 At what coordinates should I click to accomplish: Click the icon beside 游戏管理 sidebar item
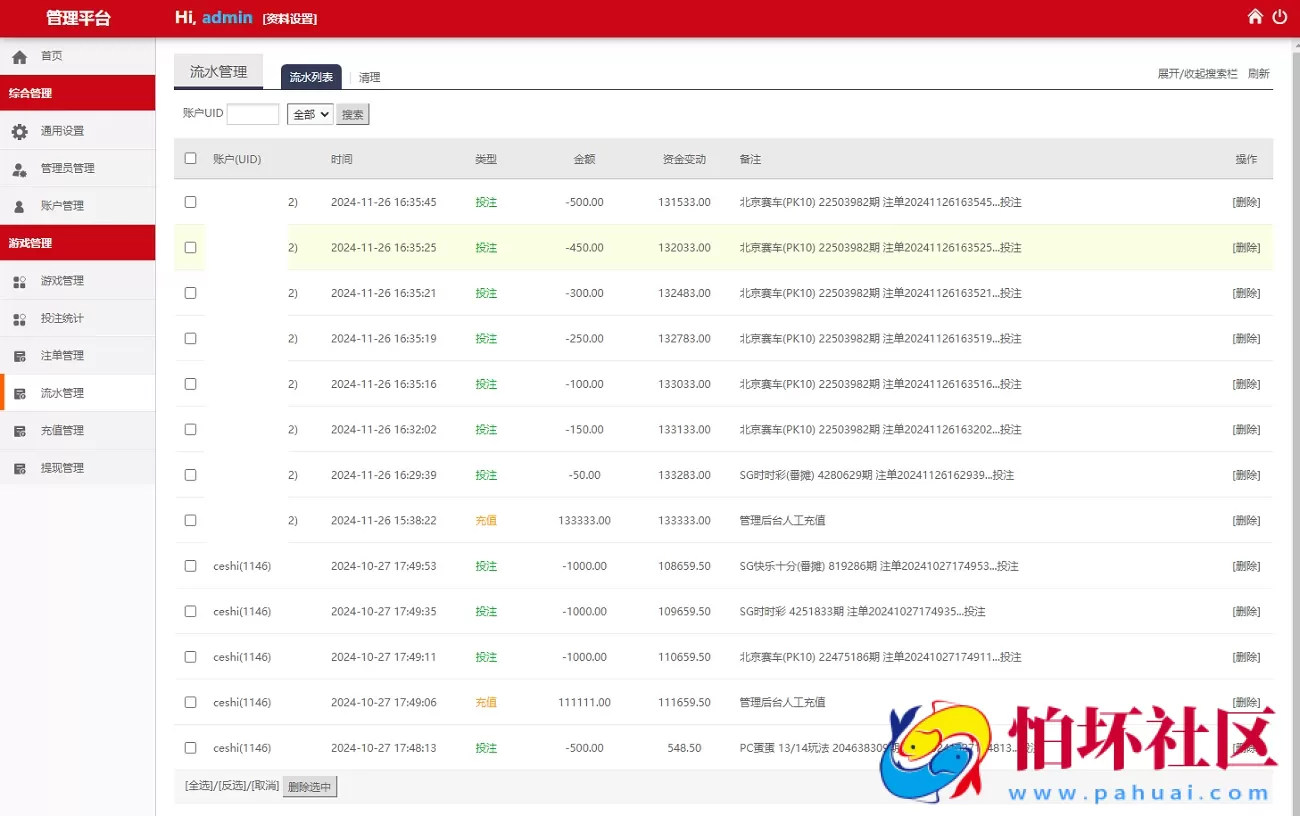(x=19, y=282)
